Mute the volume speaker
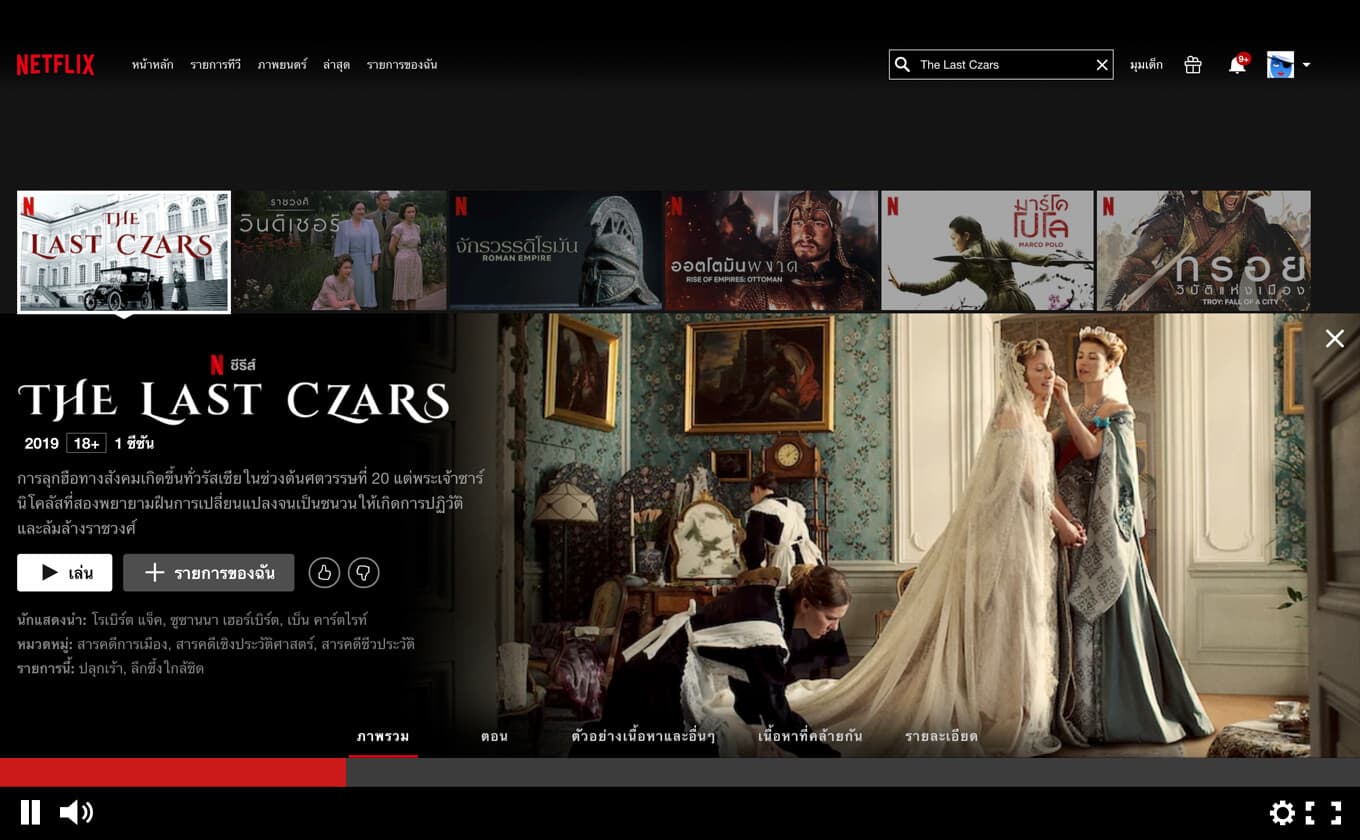1360x840 pixels. [x=76, y=812]
